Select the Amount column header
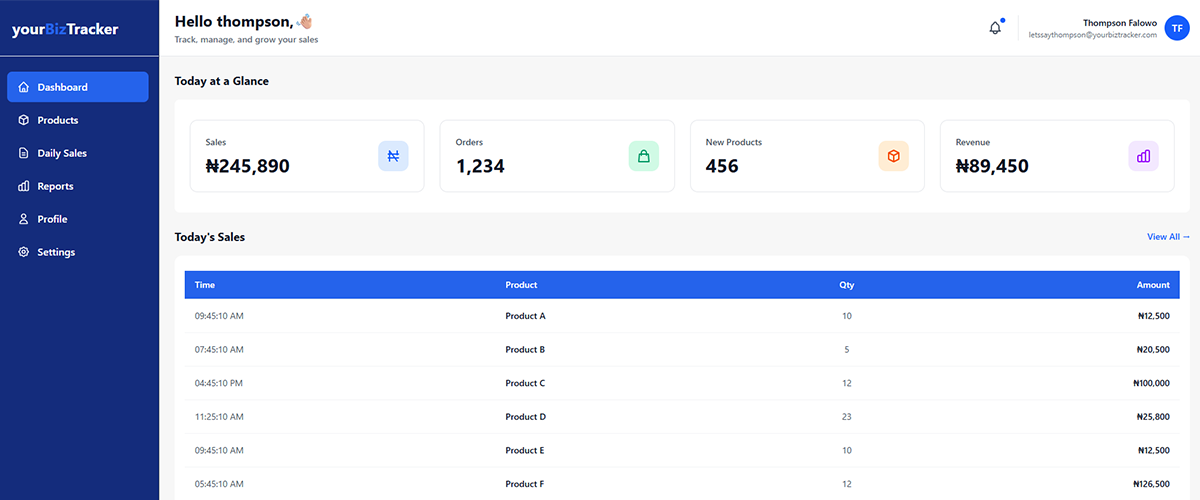The image size is (1200, 500). point(1153,285)
